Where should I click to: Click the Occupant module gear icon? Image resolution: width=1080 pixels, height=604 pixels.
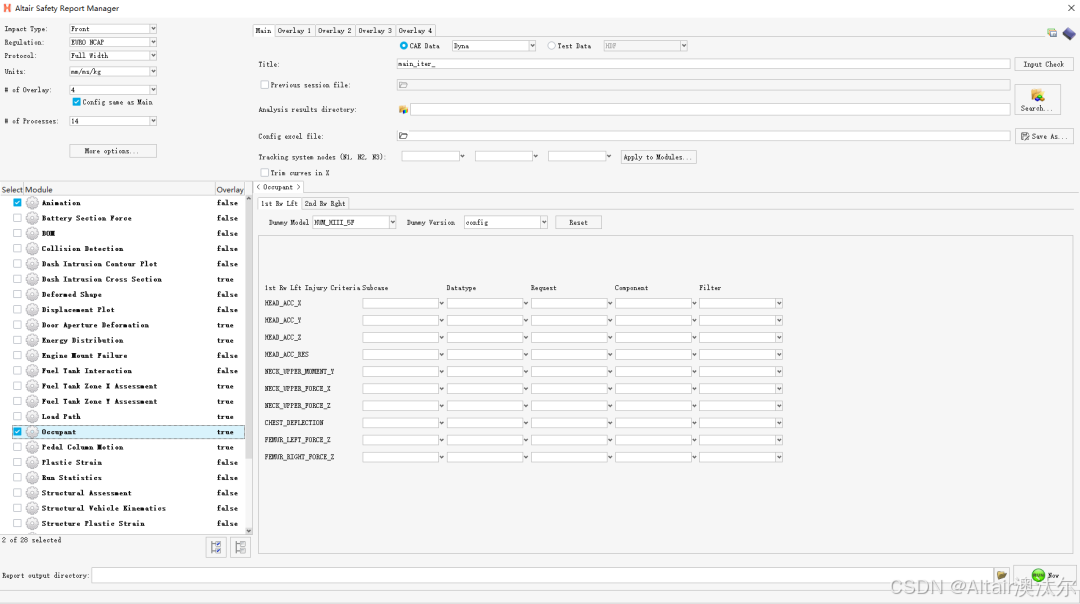(32, 432)
